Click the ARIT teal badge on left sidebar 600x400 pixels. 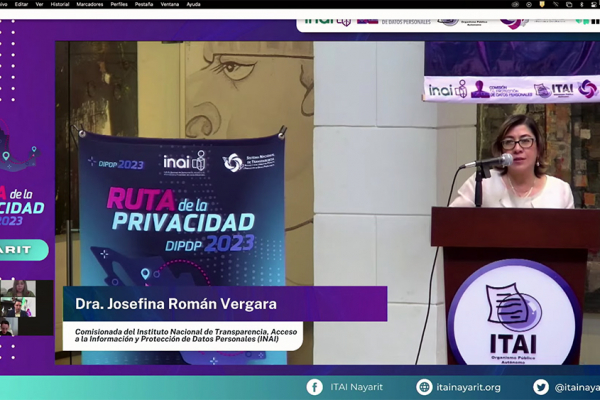pos(24,250)
